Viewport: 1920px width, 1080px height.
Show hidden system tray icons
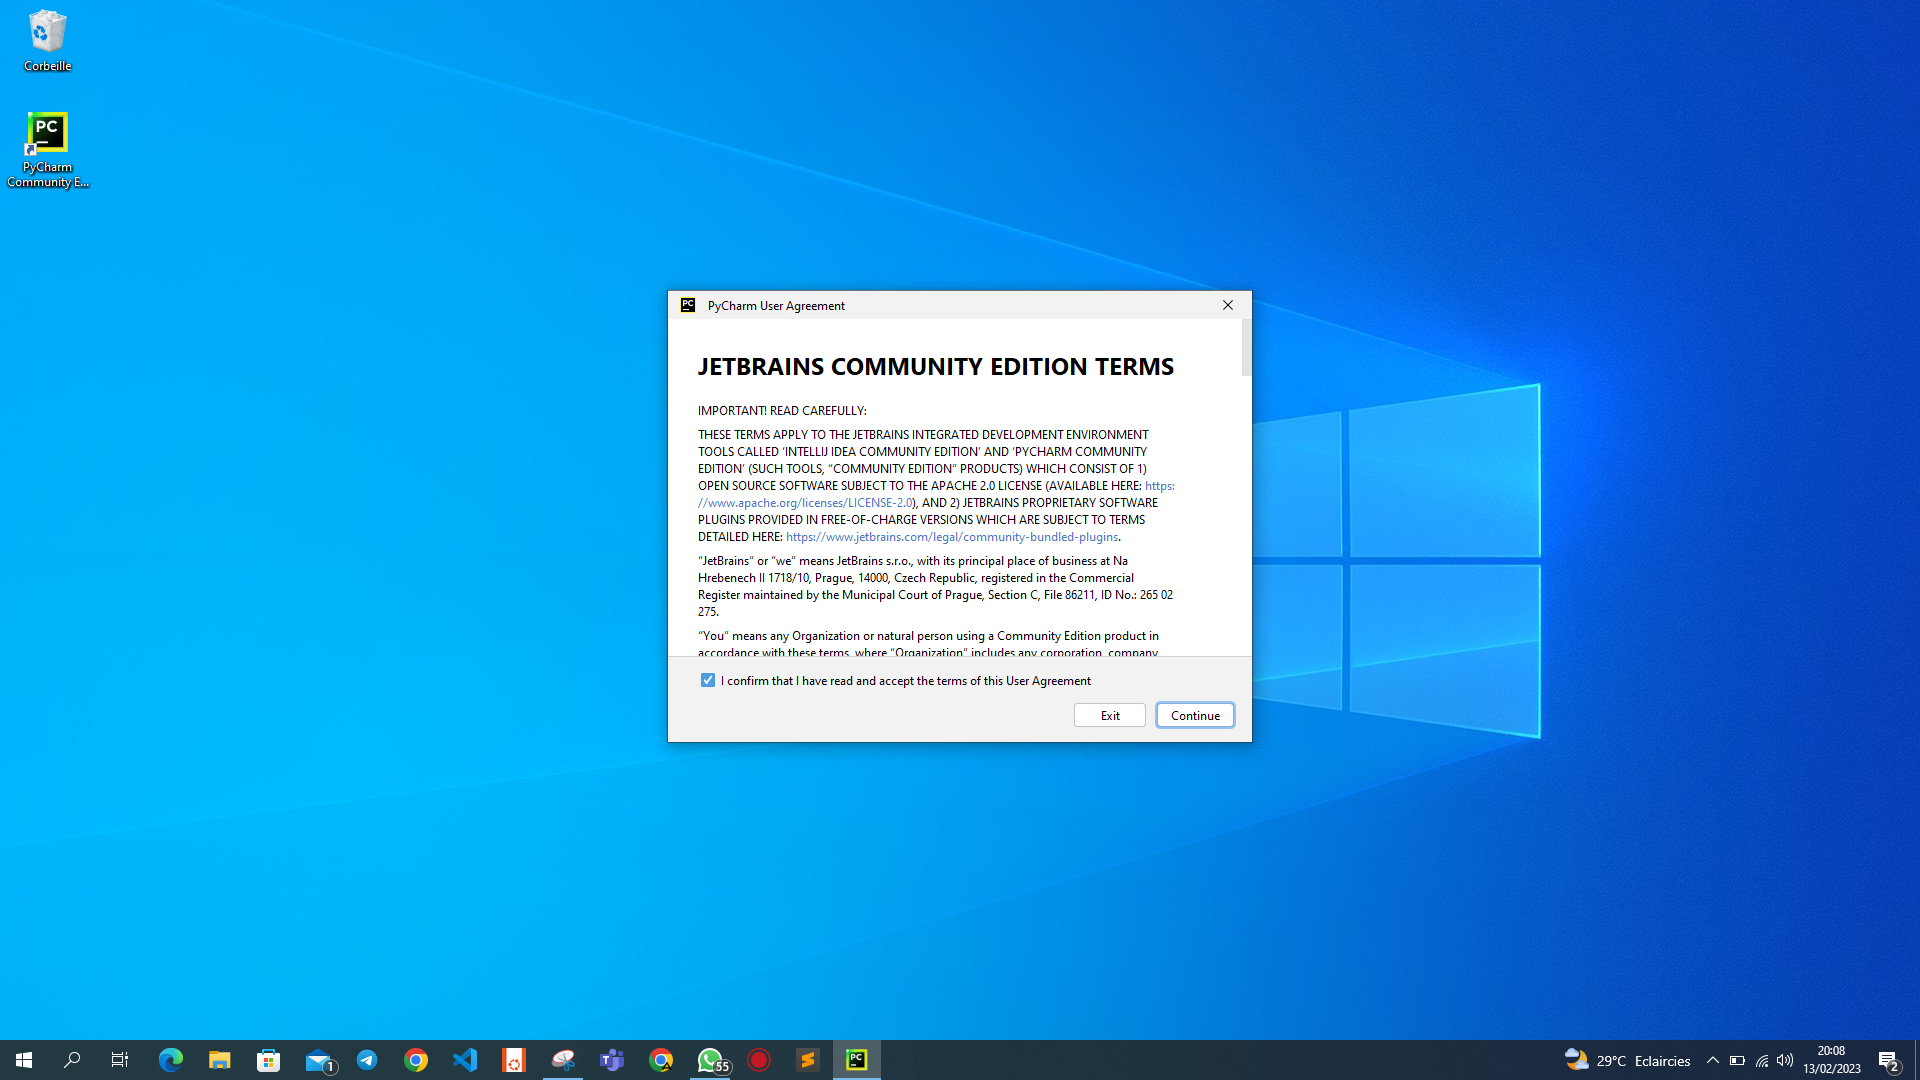1713,1060
